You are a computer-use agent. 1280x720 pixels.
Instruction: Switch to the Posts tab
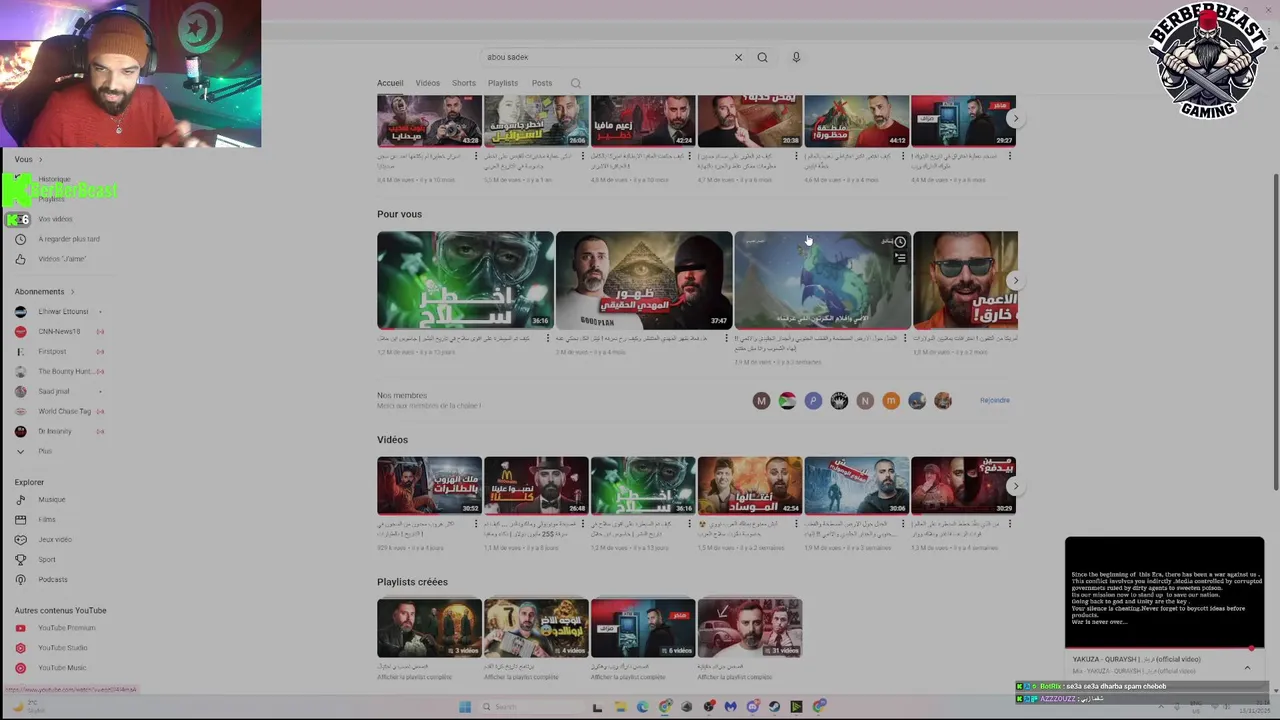[x=542, y=83]
